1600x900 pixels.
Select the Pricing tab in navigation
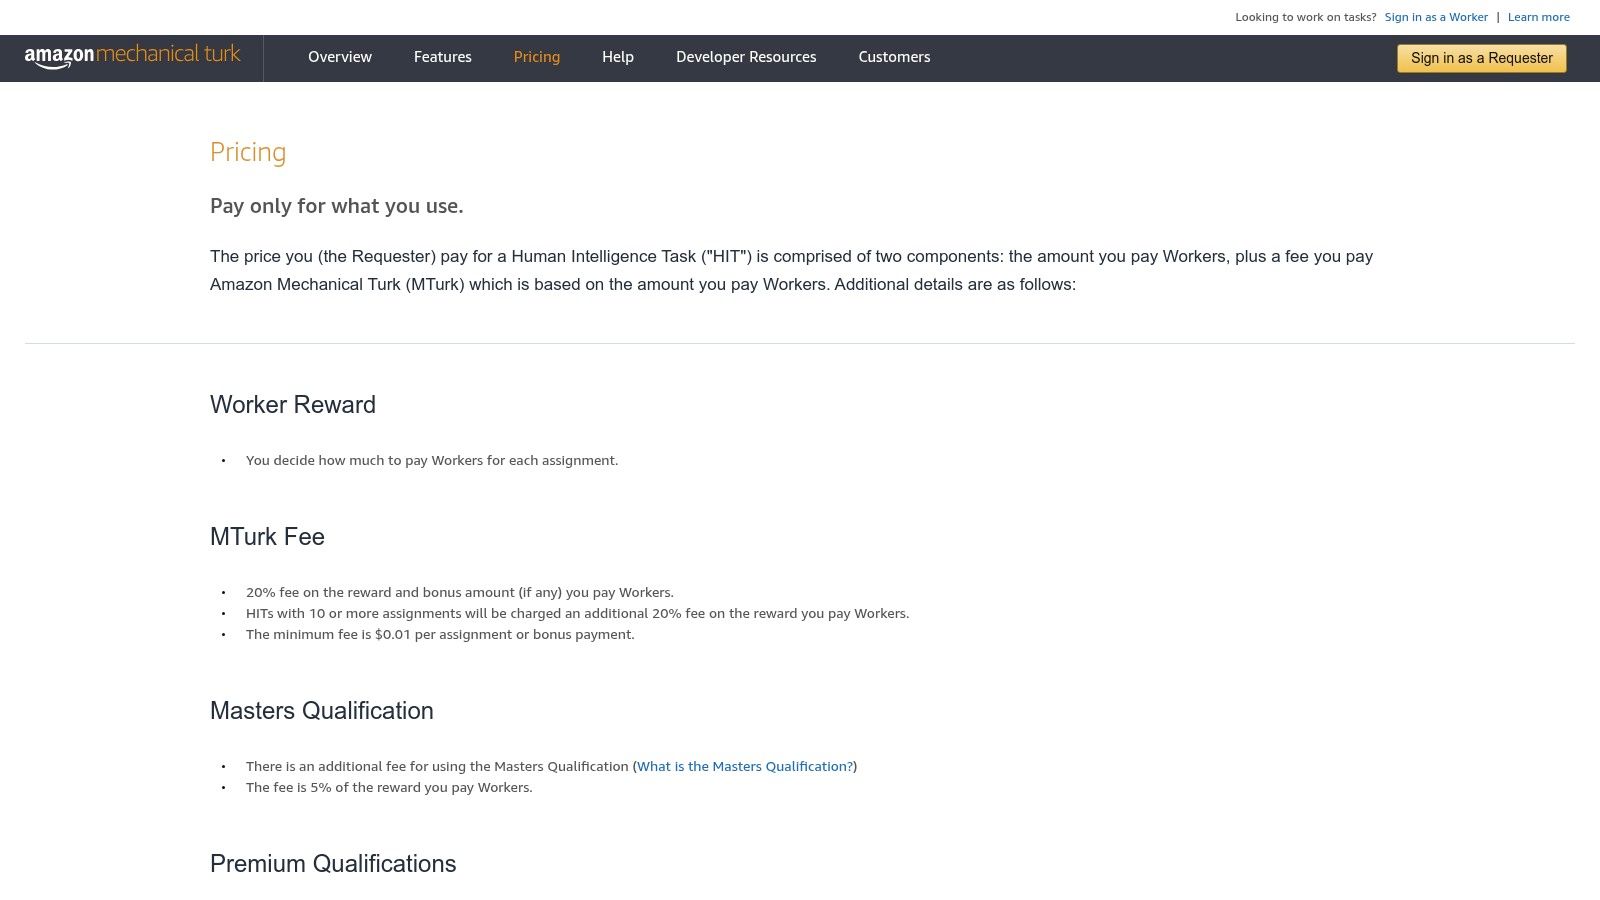[537, 57]
